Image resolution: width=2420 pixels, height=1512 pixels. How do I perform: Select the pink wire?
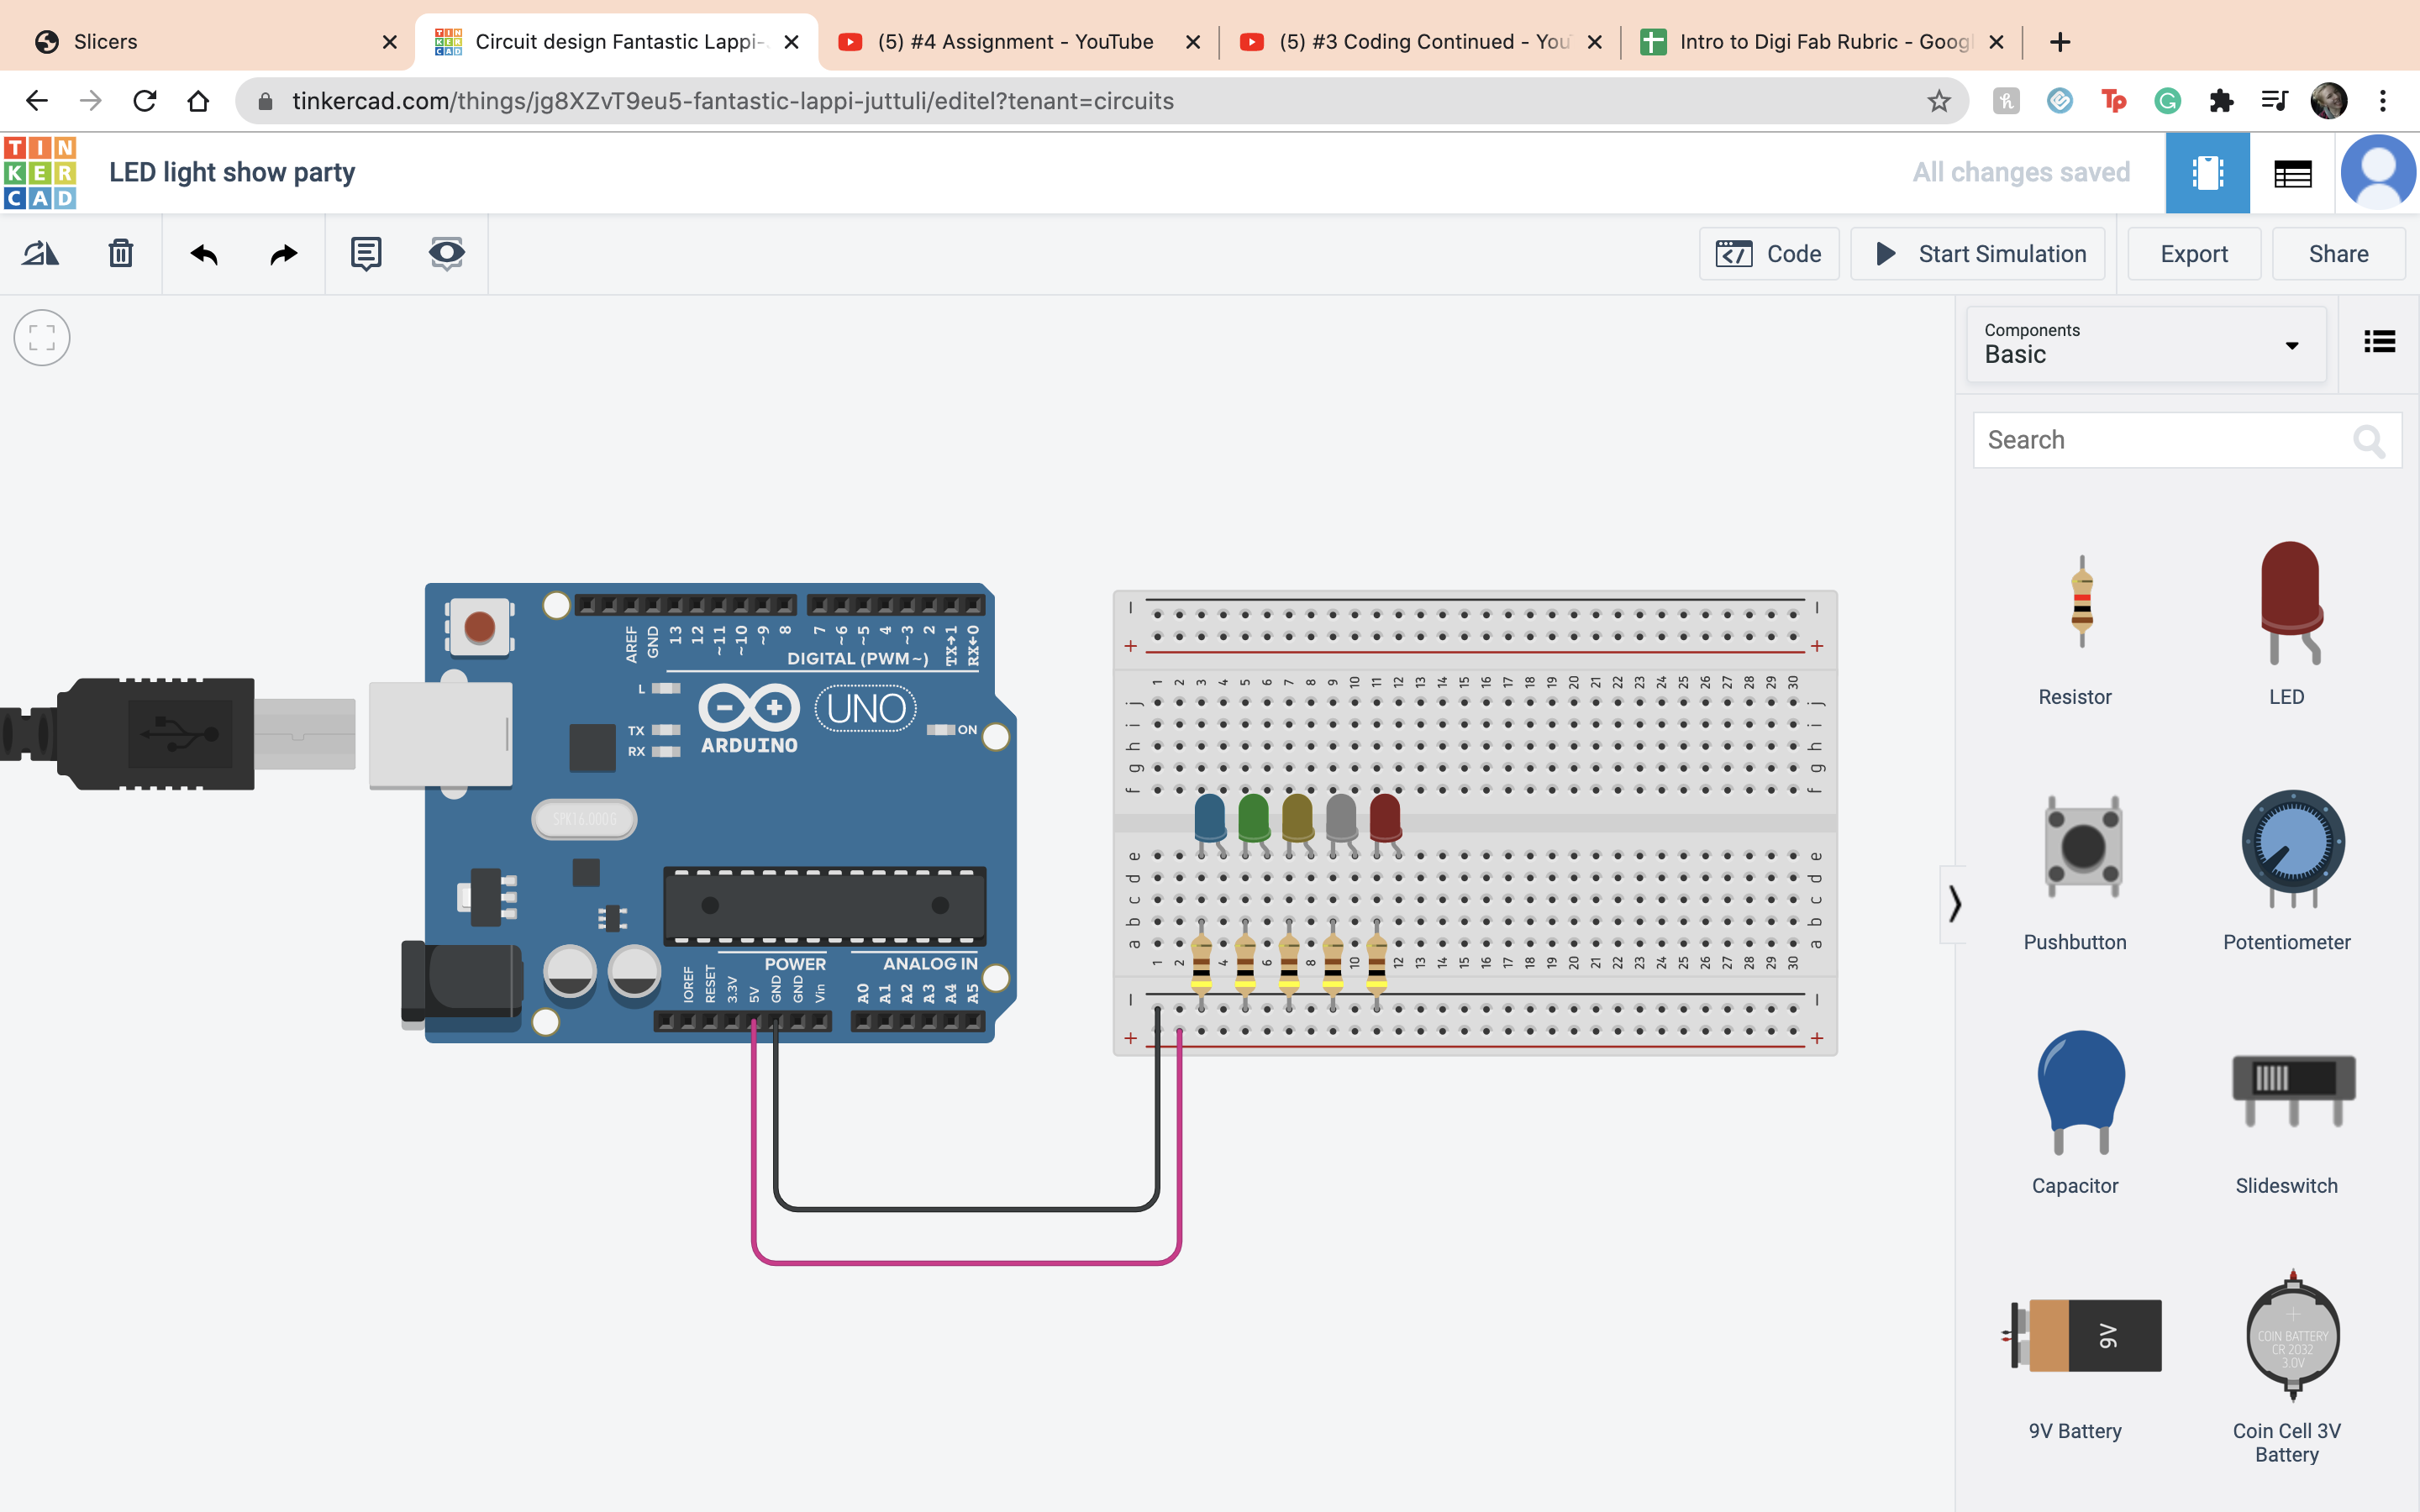[966, 1262]
